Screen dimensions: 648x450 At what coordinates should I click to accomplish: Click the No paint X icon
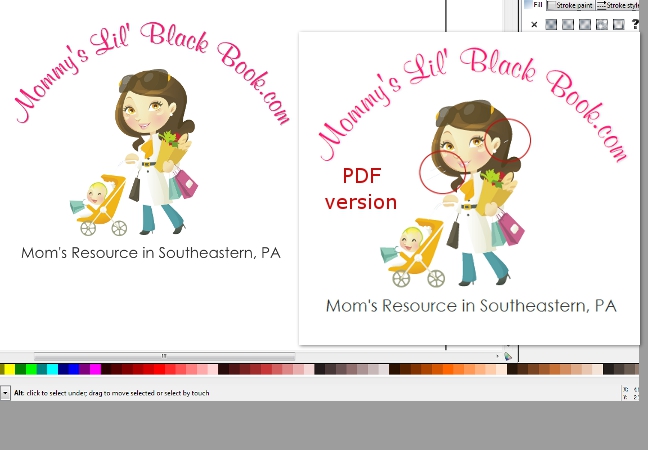pyautogui.click(x=534, y=24)
